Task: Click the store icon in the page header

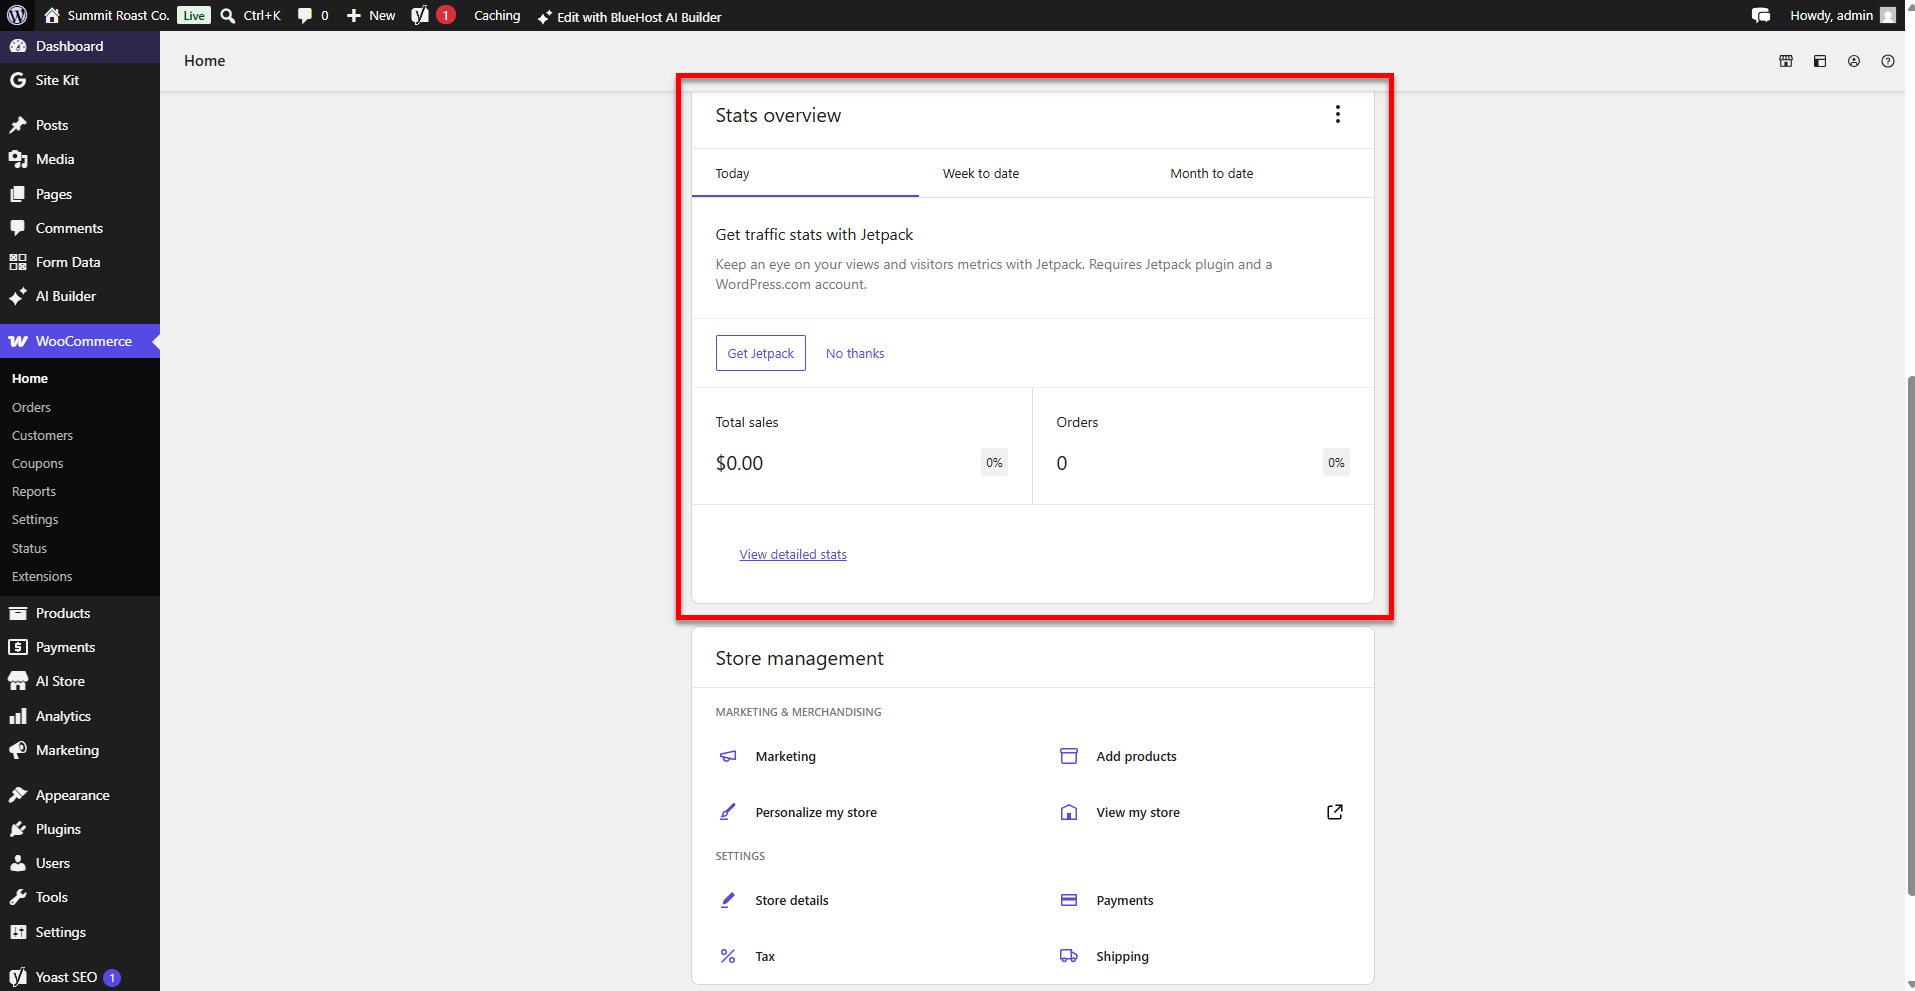Action: 1786,61
